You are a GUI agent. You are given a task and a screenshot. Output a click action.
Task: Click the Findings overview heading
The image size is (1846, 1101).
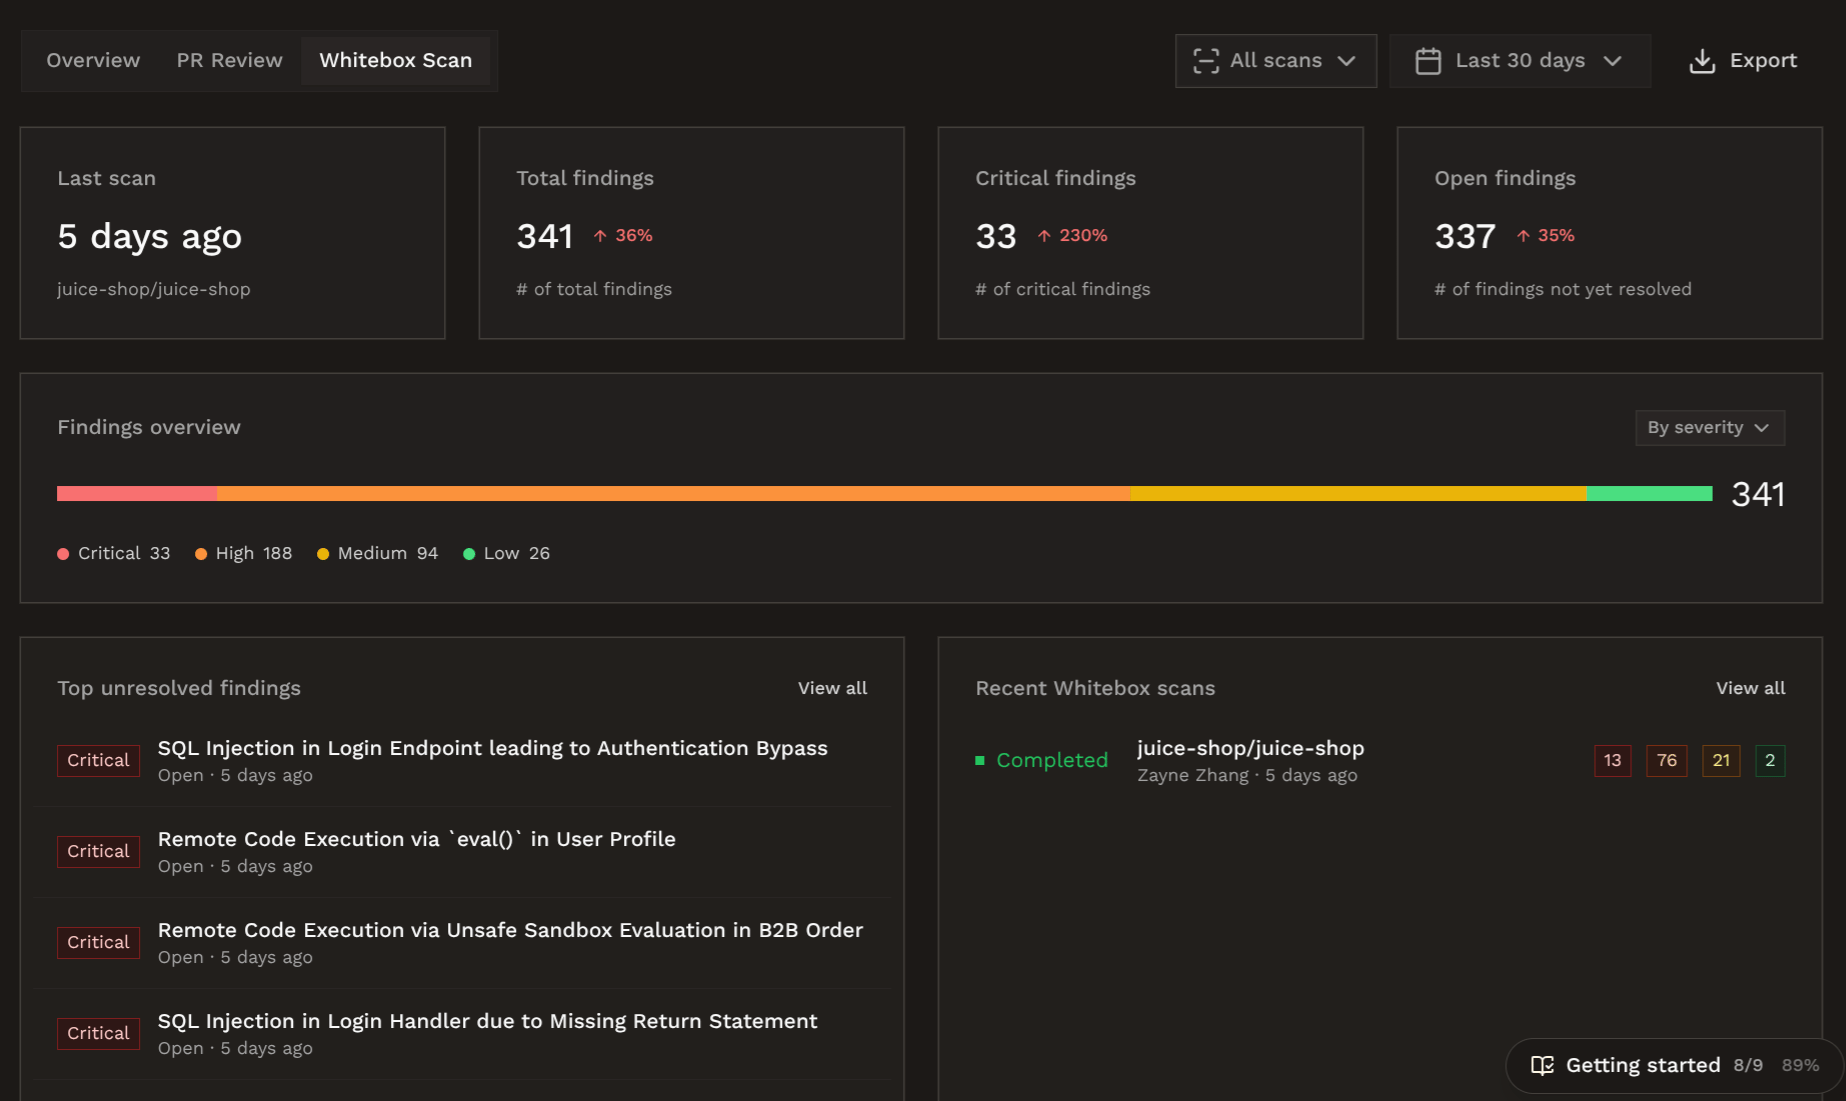(x=149, y=427)
